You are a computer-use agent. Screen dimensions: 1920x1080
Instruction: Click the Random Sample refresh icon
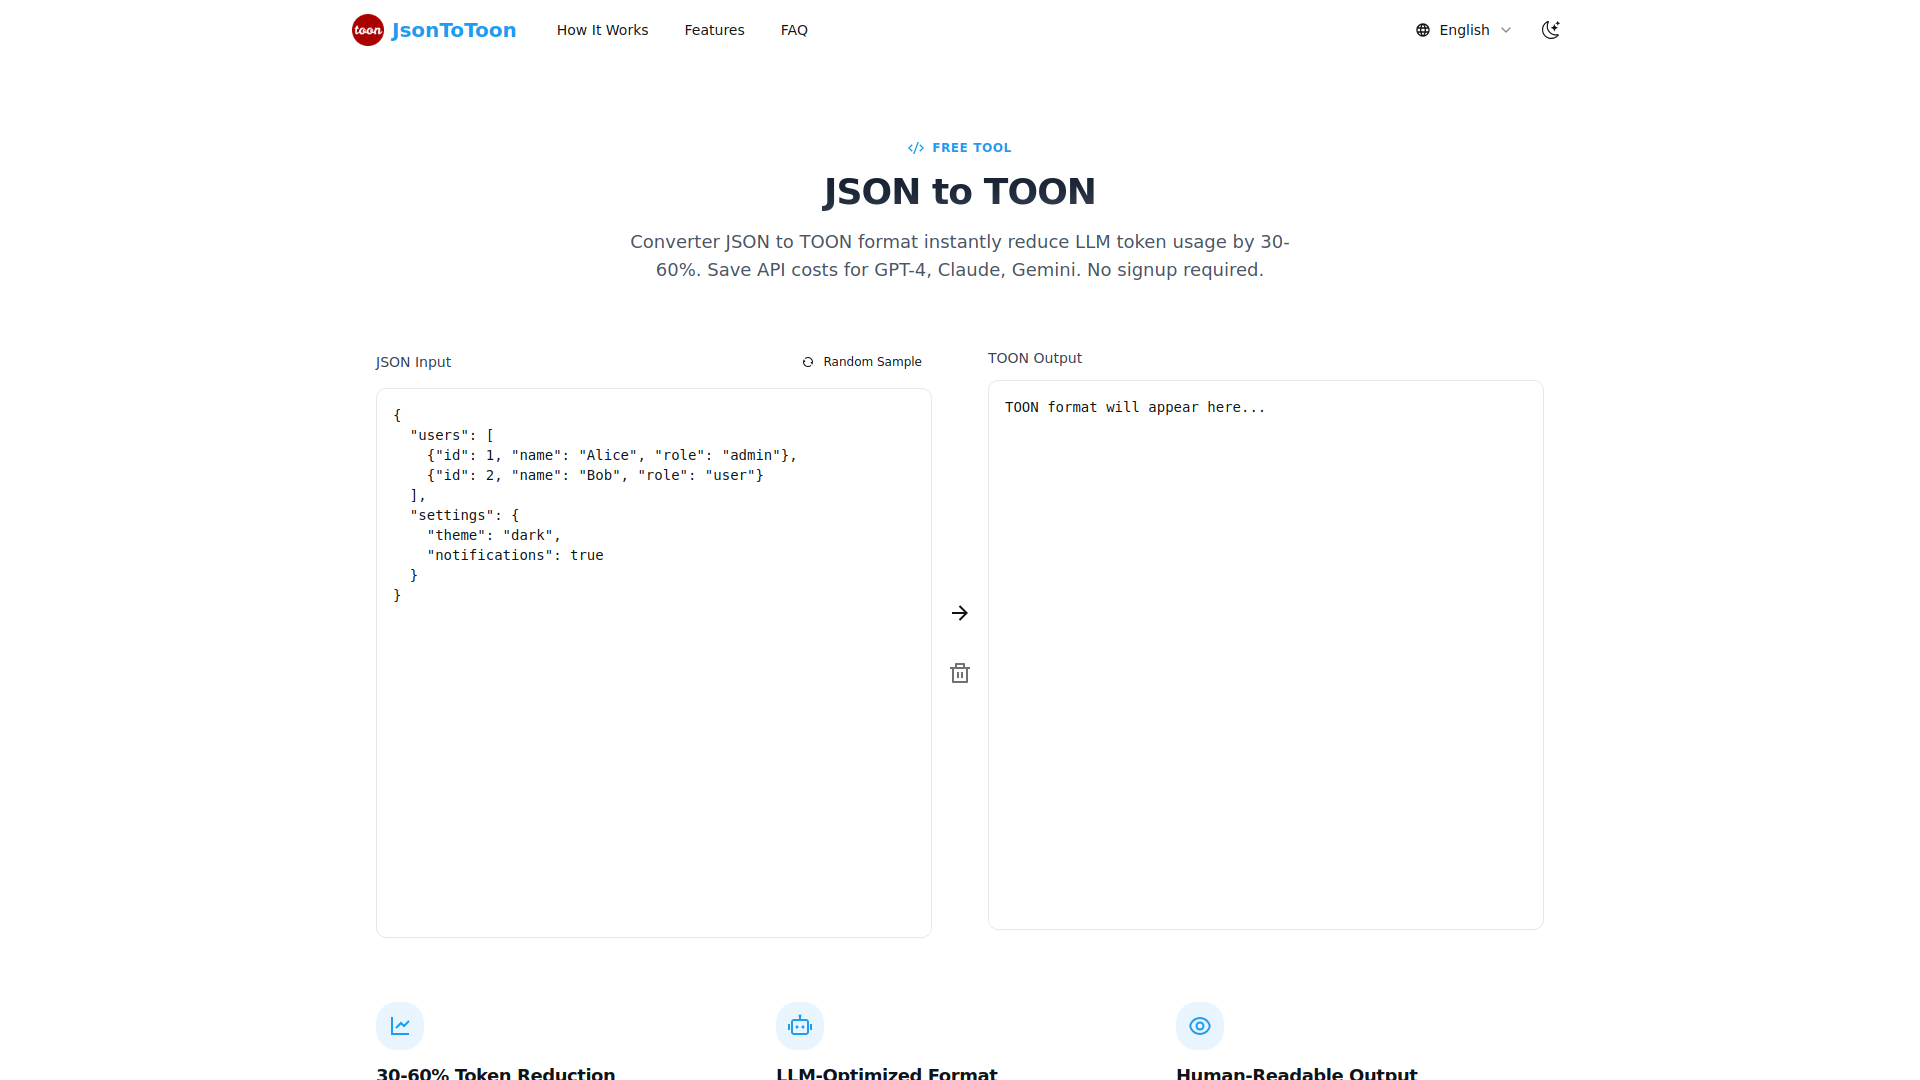coord(808,362)
